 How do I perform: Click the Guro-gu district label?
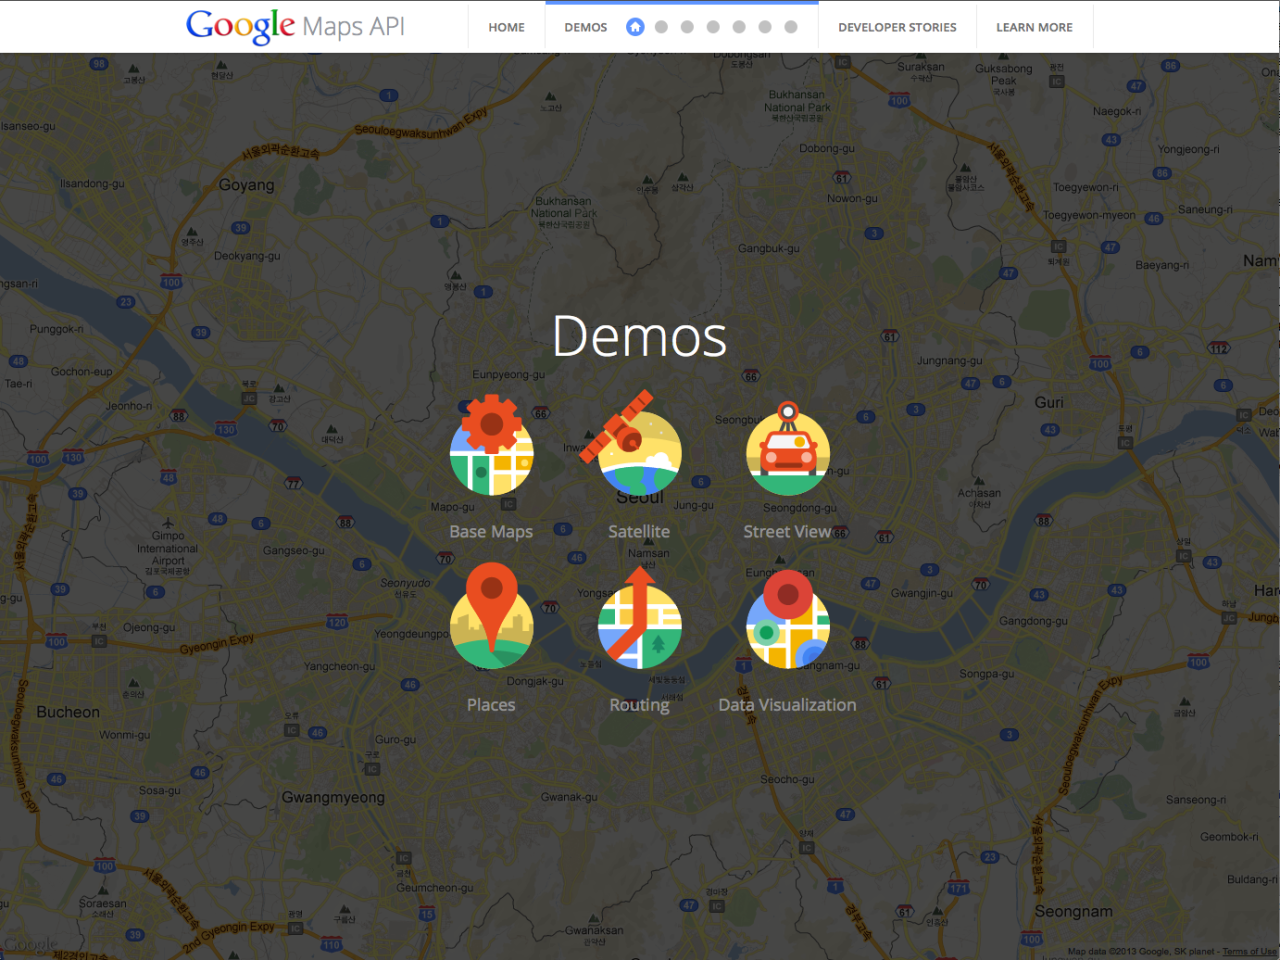[396, 740]
